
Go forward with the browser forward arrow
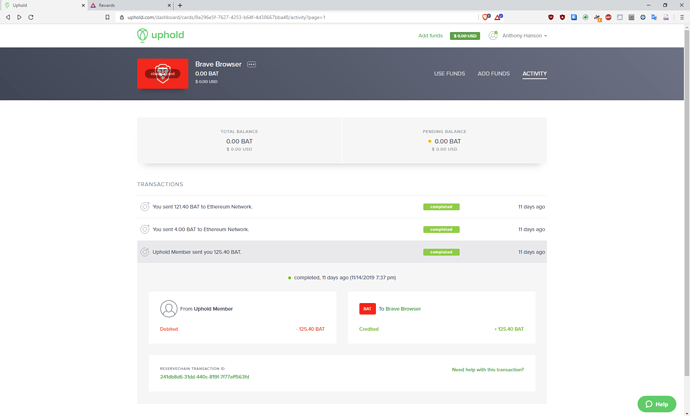pos(19,17)
